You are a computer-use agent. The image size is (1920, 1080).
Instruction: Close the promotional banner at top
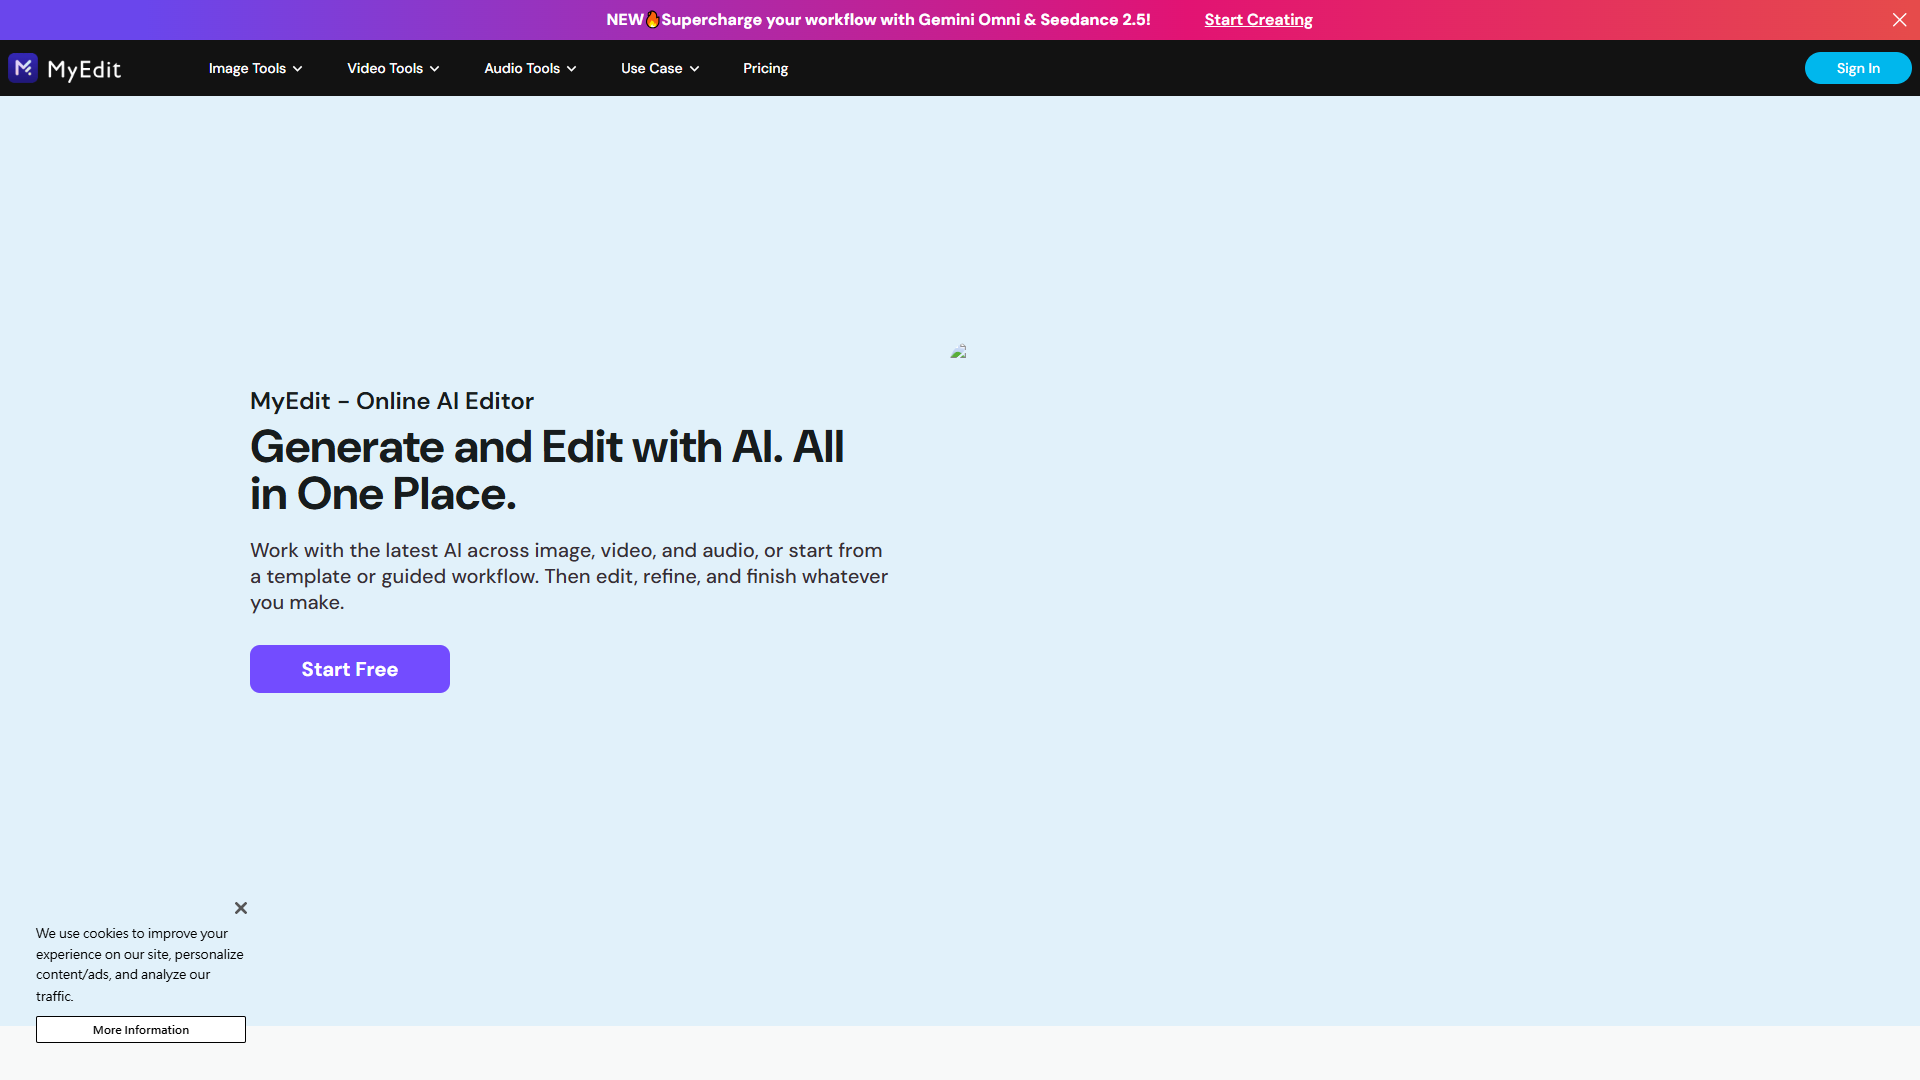1899,20
